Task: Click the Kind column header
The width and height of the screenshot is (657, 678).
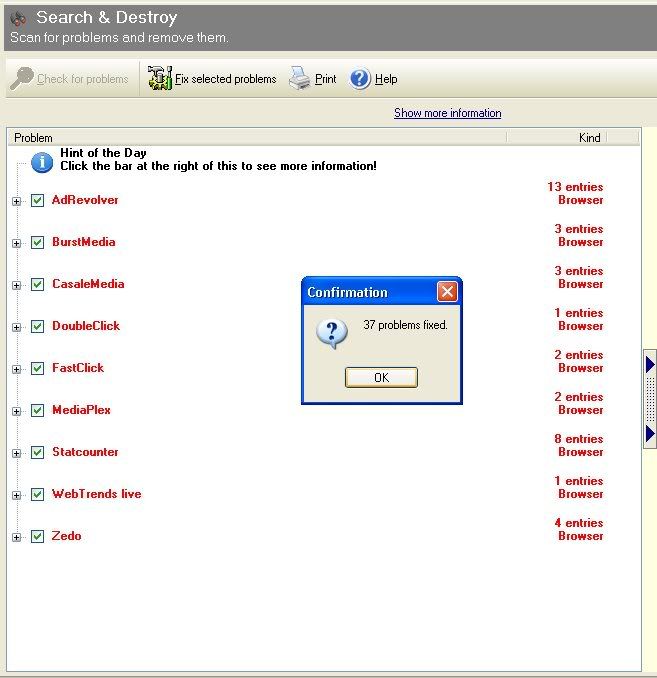Action: [557, 138]
